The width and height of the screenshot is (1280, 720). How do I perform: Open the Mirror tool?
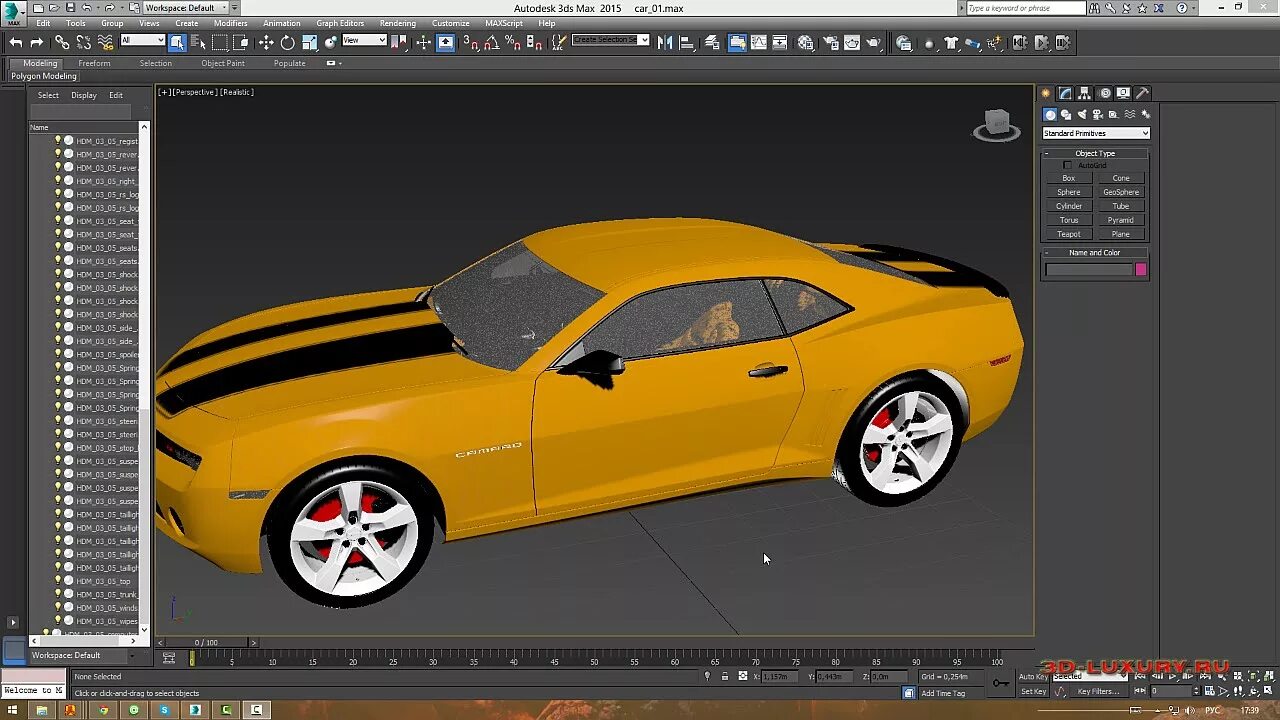666,42
